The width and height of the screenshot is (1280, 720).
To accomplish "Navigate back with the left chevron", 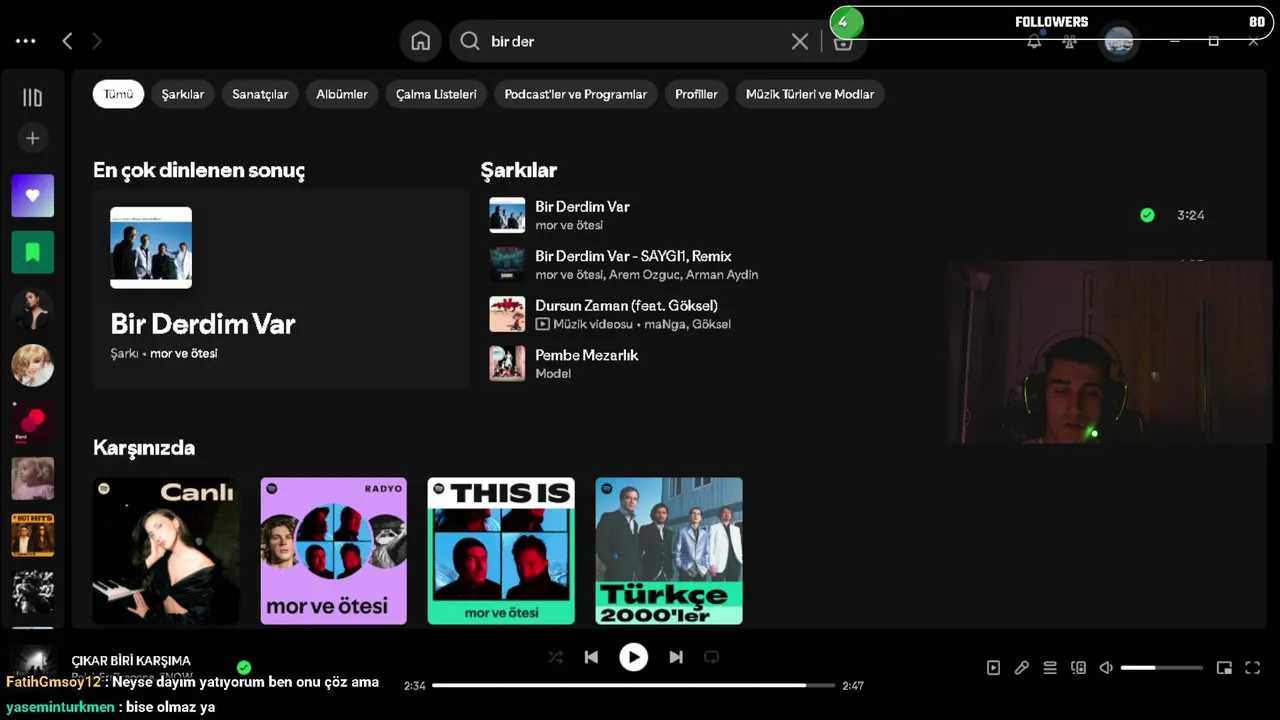I will click(67, 41).
